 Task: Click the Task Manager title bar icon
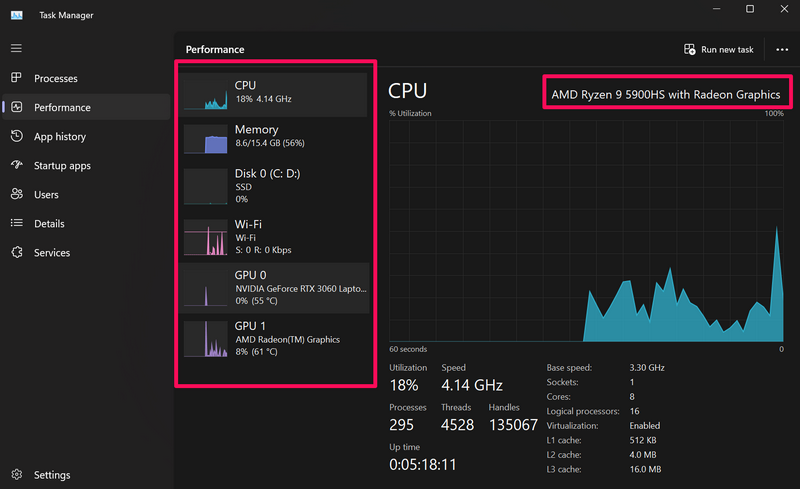[x=18, y=10]
